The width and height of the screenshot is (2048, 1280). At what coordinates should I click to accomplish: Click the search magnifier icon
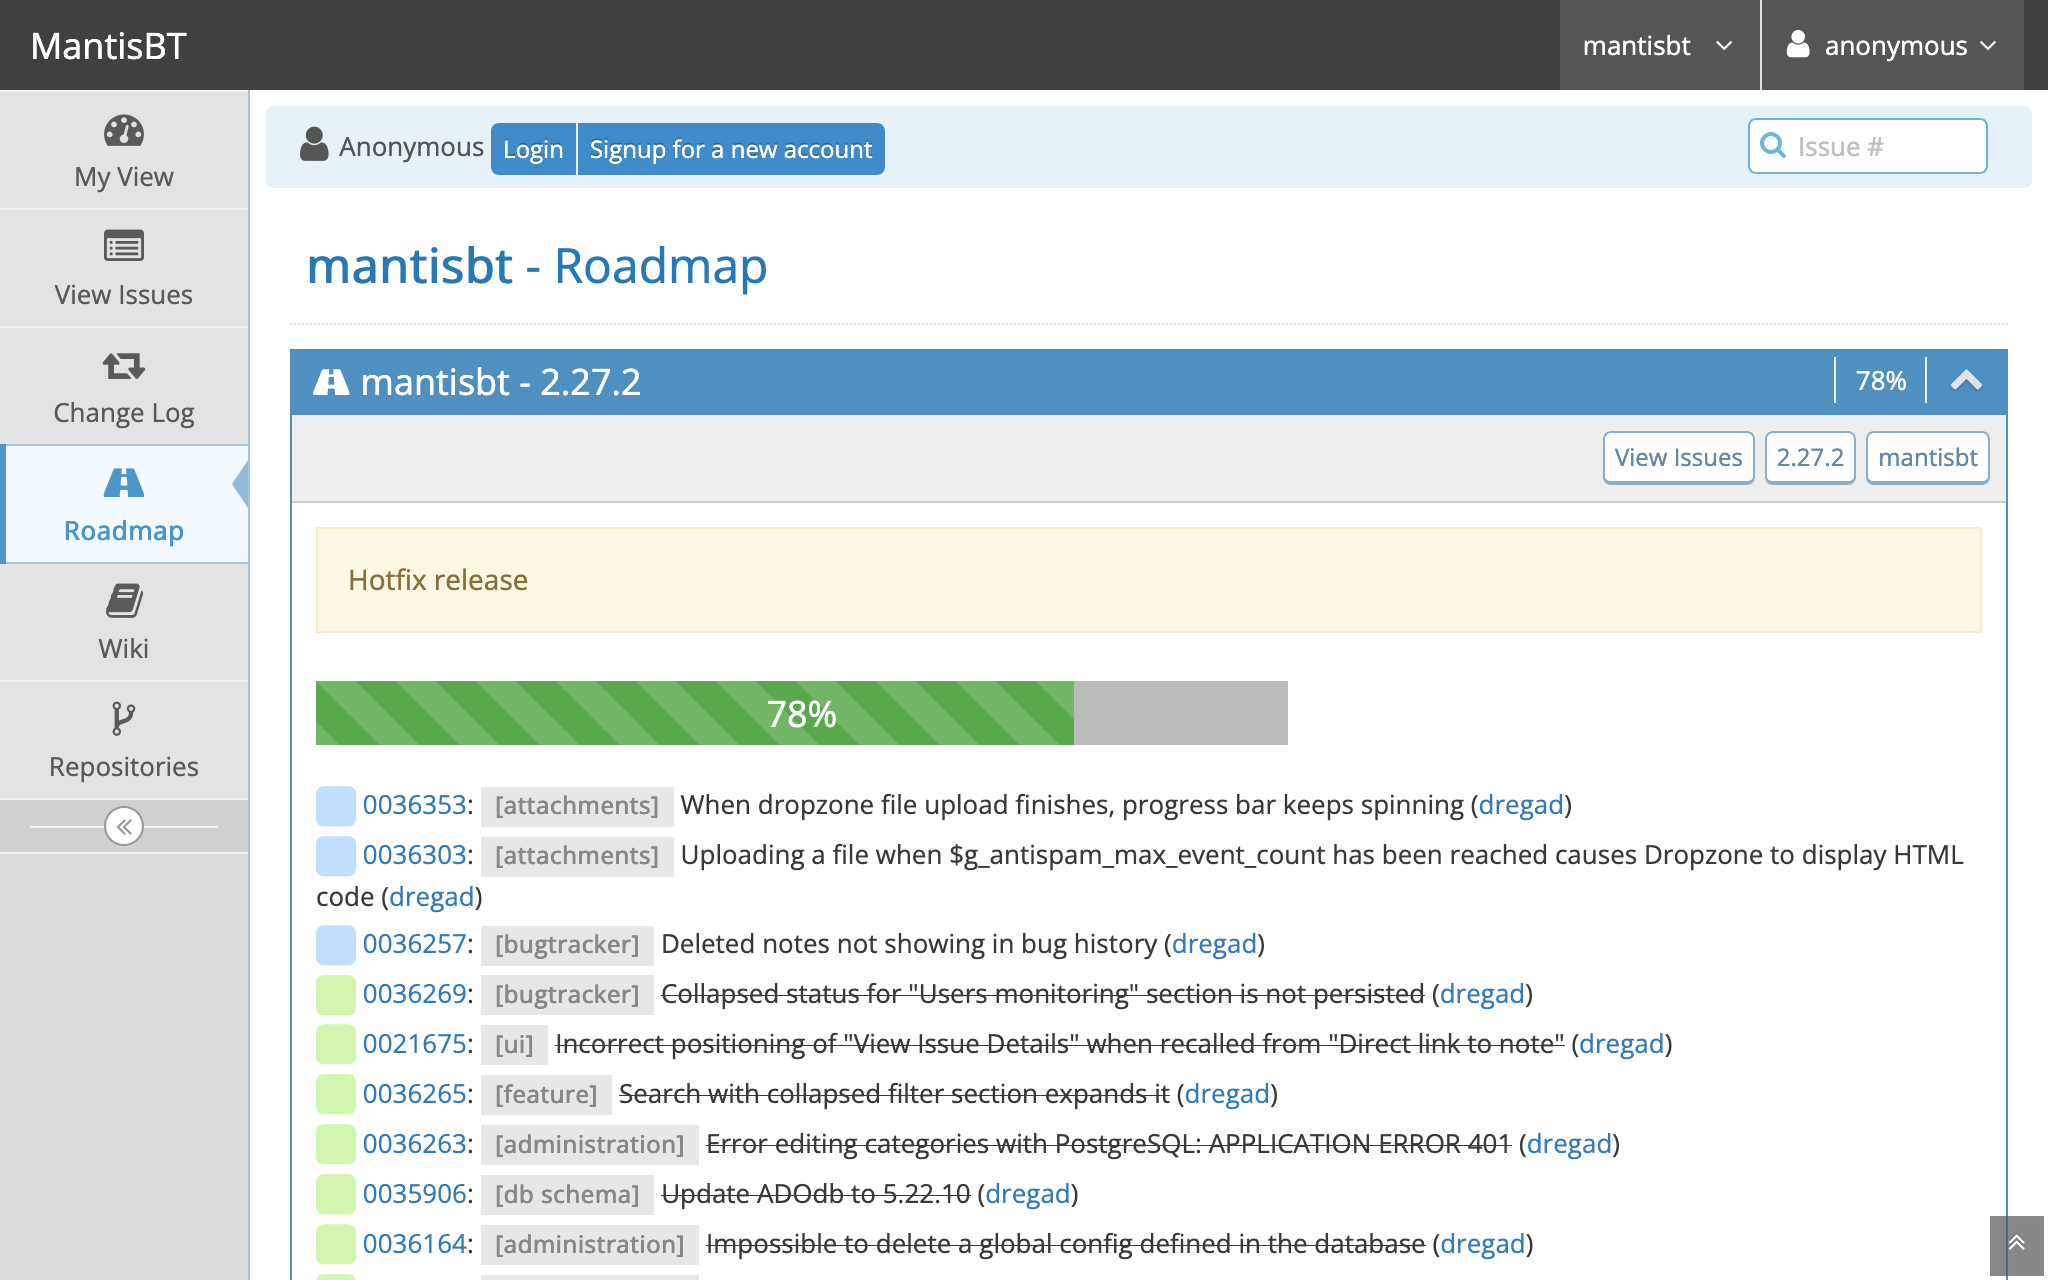(1773, 146)
